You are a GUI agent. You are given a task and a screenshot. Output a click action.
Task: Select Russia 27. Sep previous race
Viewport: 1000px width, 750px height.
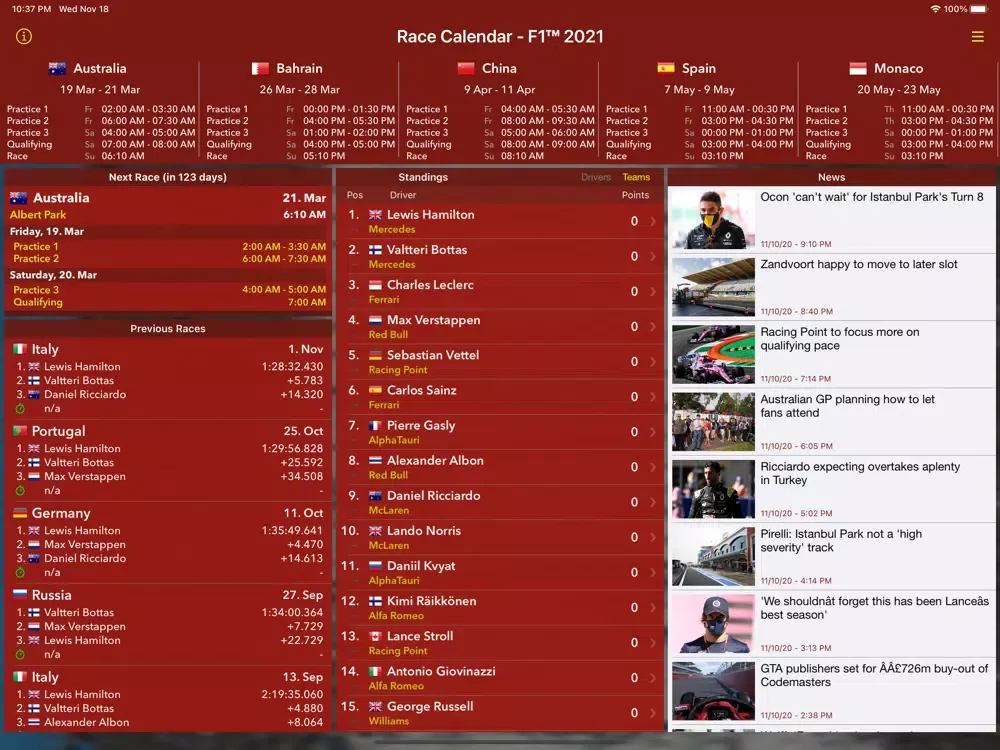coord(168,624)
